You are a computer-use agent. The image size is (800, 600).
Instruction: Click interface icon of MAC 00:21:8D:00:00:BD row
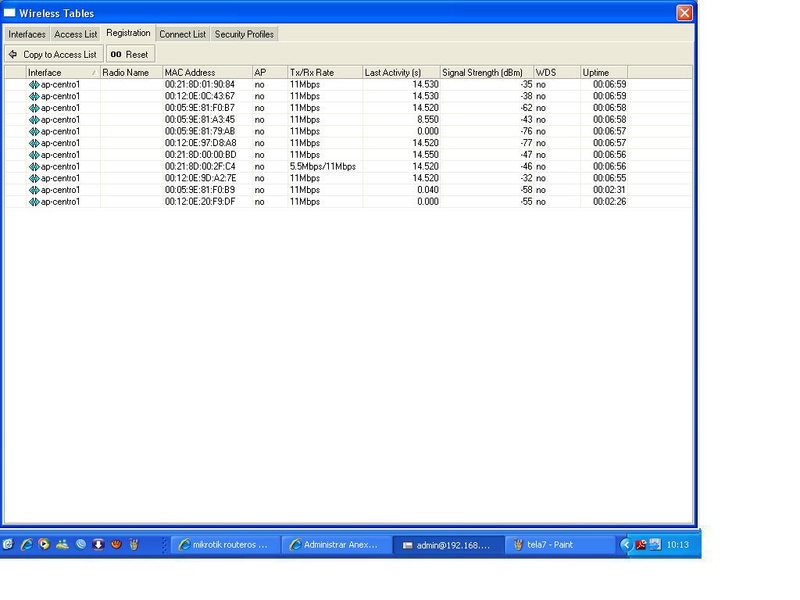[x=34, y=155]
